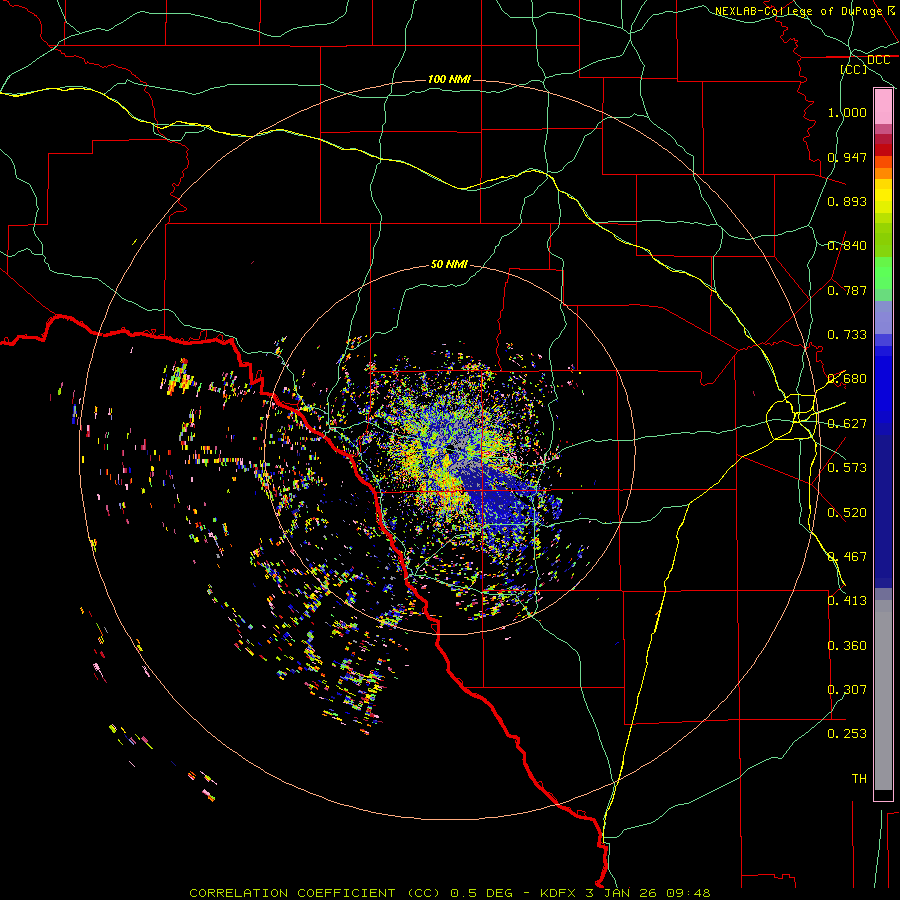Click the 0.307 color scale value
The height and width of the screenshot is (900, 900).
pos(847,690)
